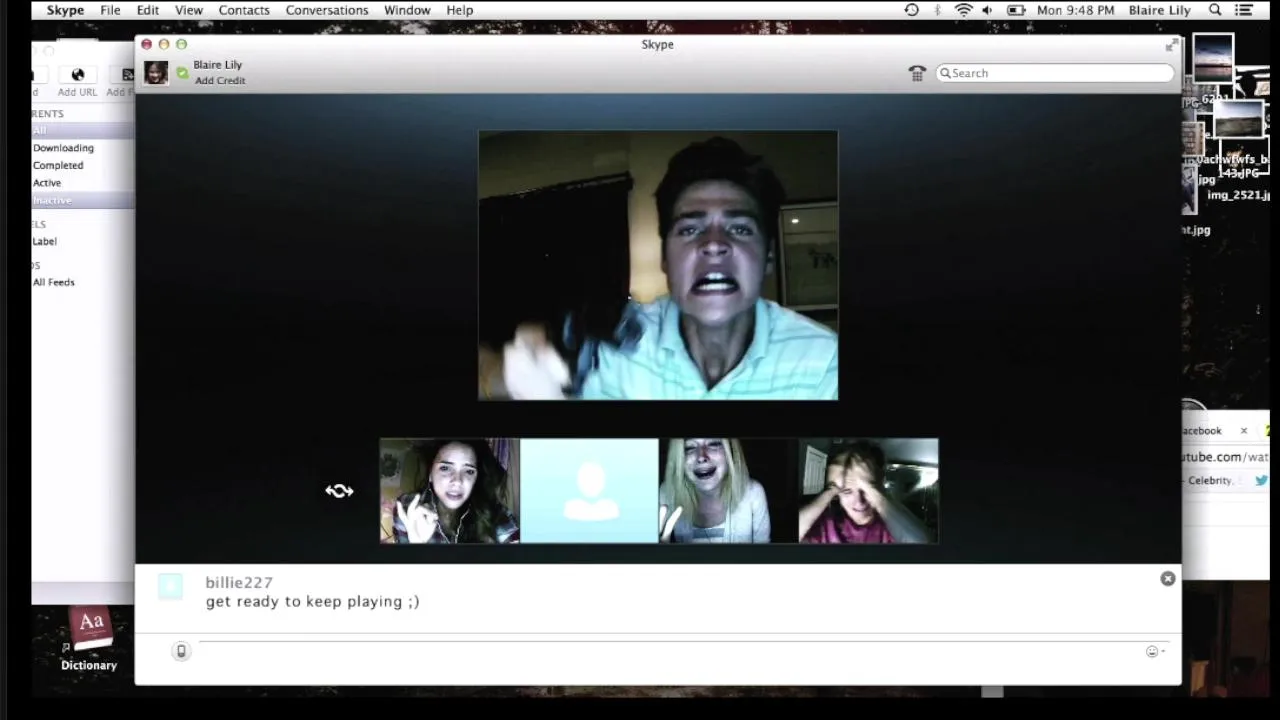Open Spotlight search magnifier
This screenshot has width=1280, height=720.
pos(1215,10)
